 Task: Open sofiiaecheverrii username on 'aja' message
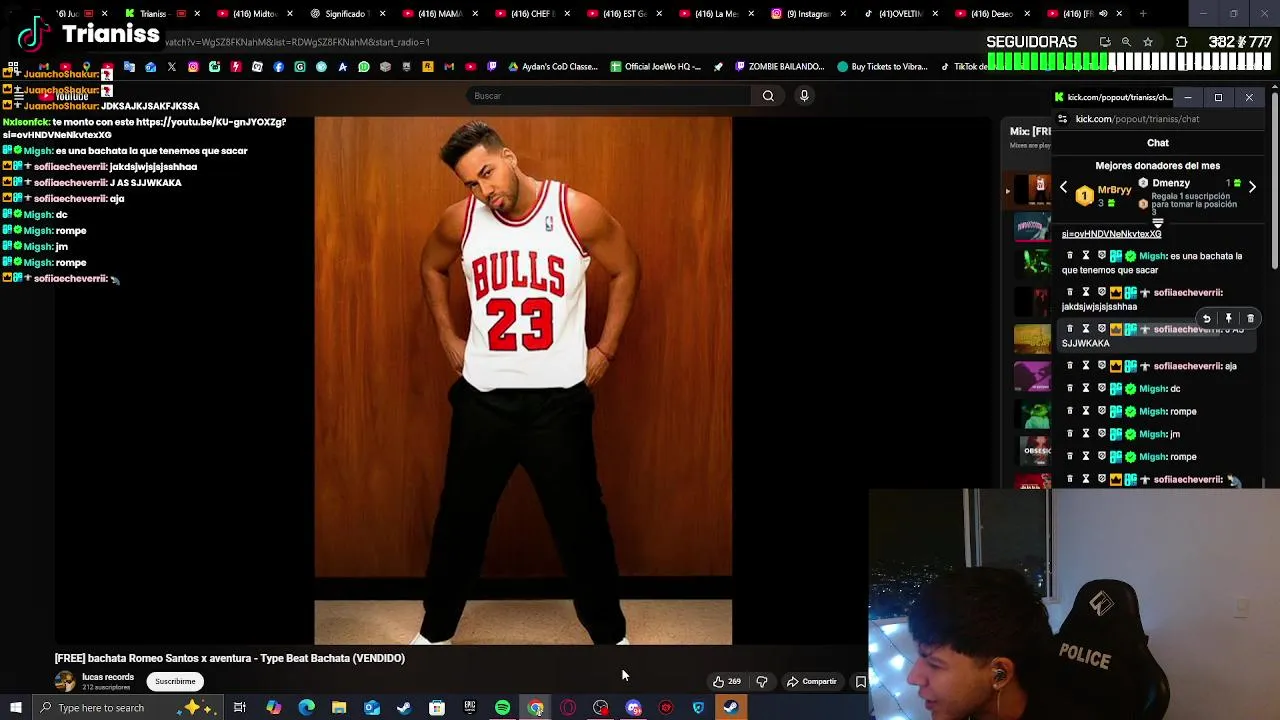click(x=1187, y=366)
